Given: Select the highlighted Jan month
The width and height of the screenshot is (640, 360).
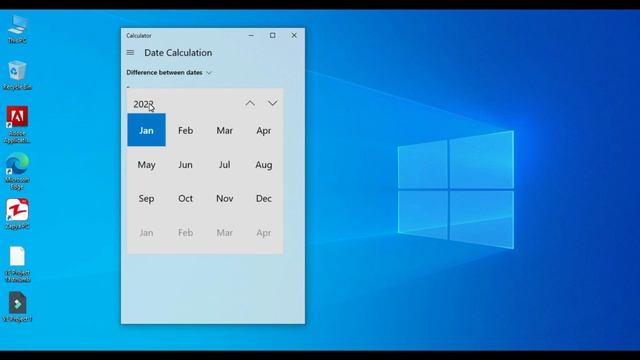Looking at the screenshot, I should point(147,130).
